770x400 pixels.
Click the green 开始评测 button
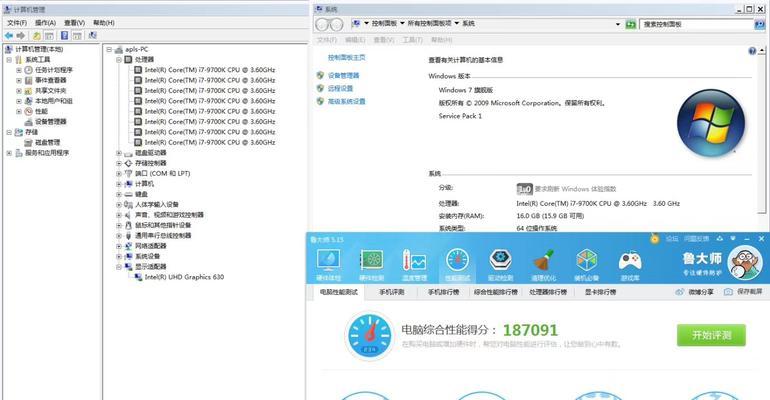point(711,335)
